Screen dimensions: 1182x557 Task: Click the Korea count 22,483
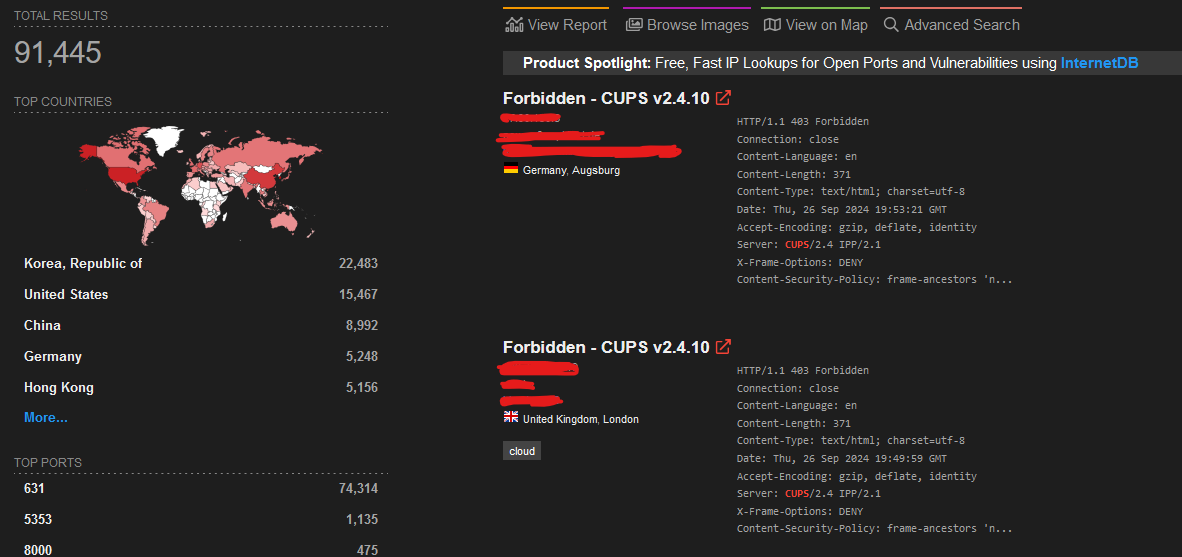tap(358, 264)
